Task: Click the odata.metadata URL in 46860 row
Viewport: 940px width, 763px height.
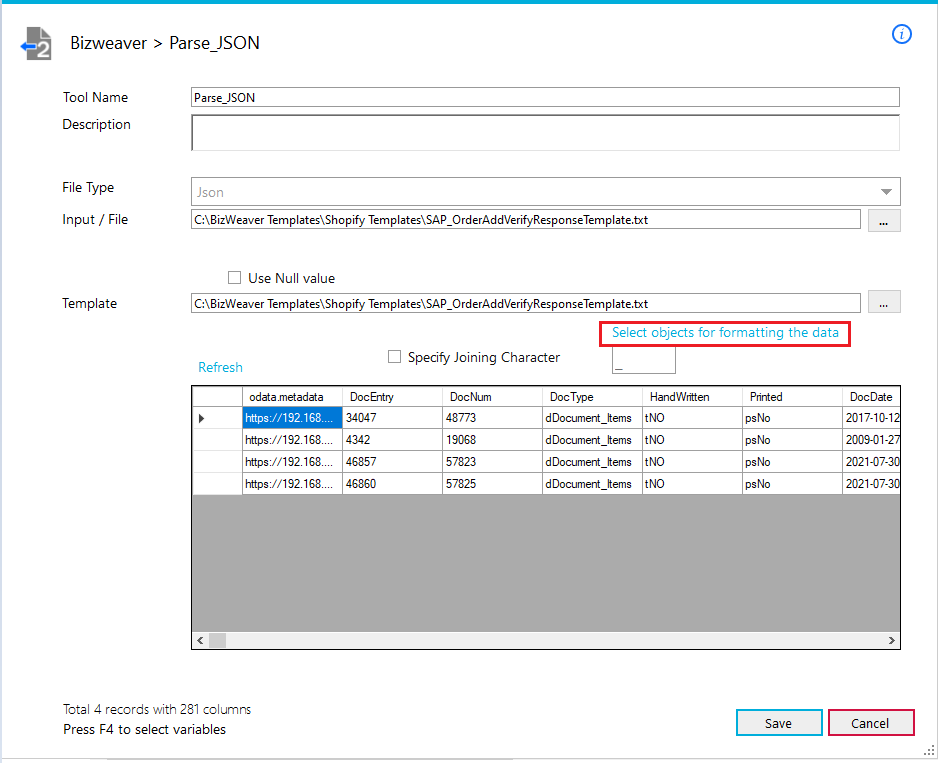Action: click(x=292, y=484)
